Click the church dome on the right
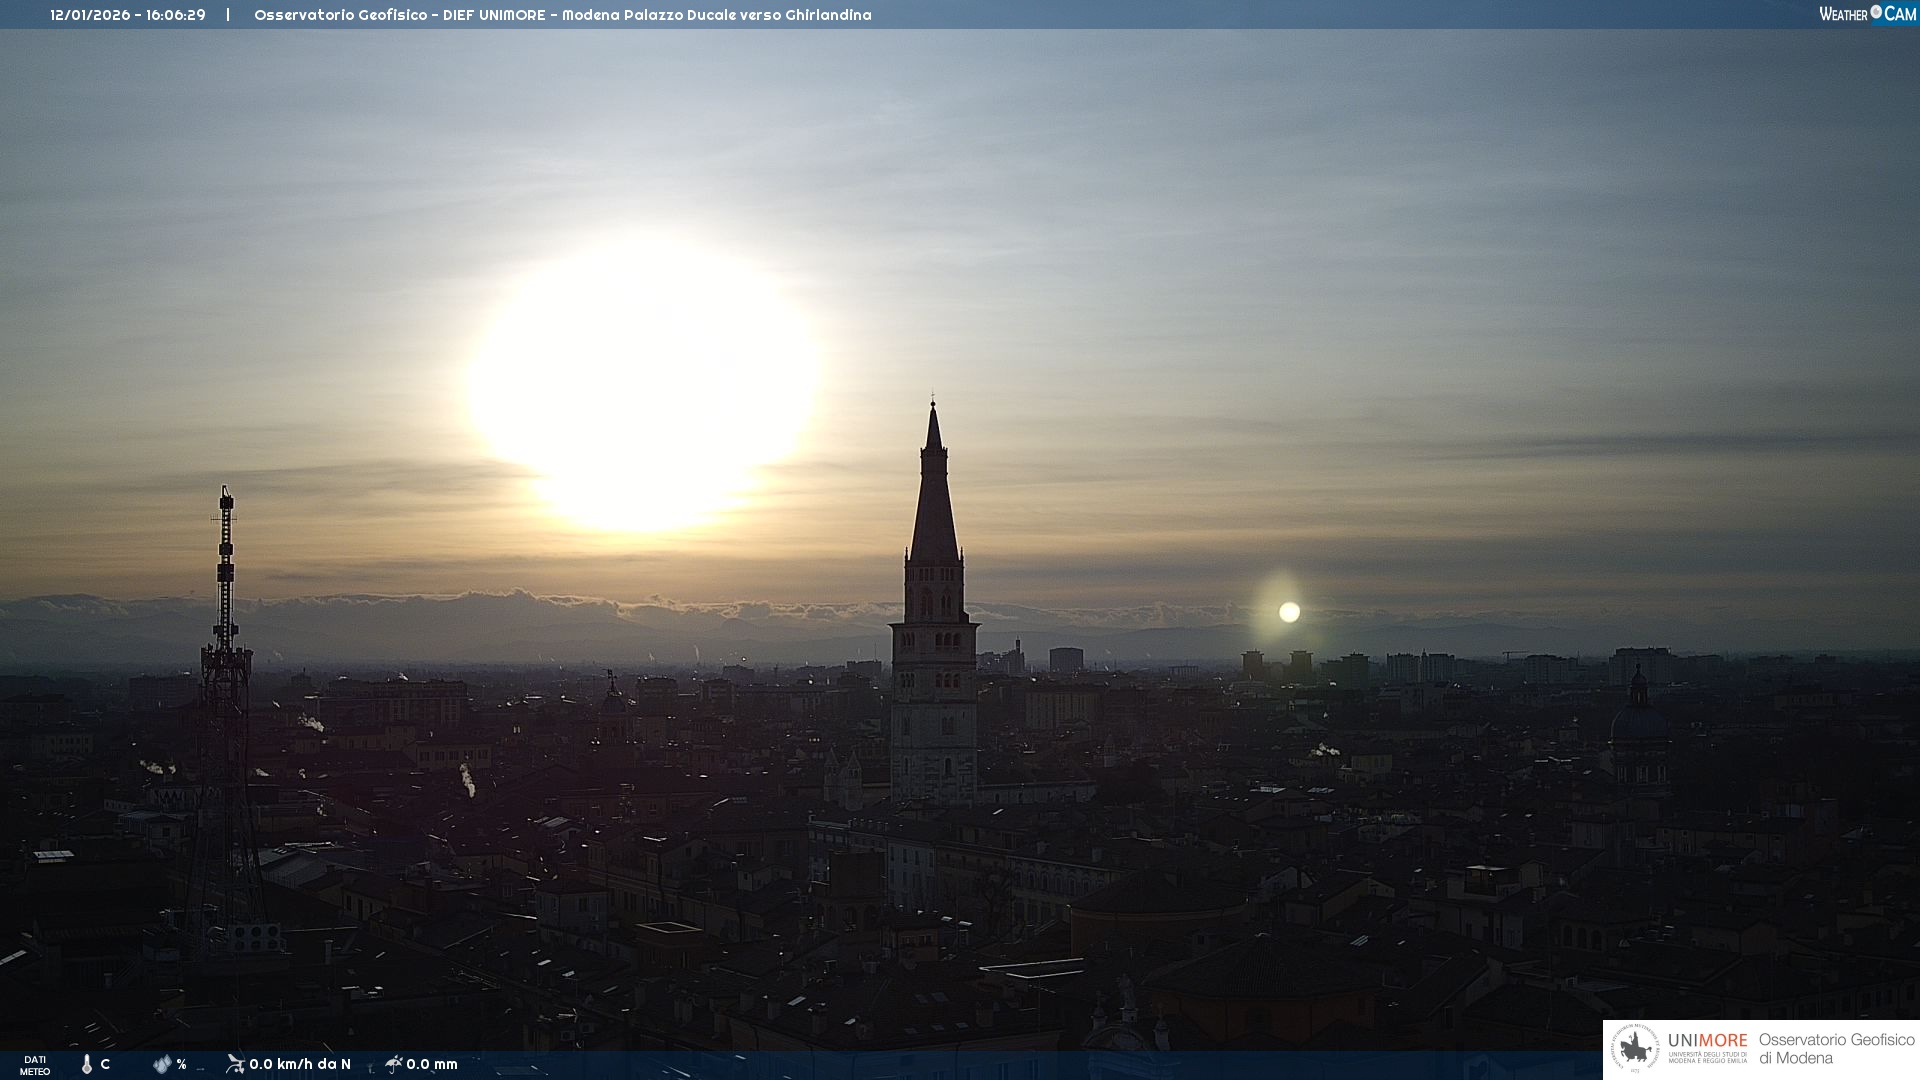 [x=1639, y=720]
